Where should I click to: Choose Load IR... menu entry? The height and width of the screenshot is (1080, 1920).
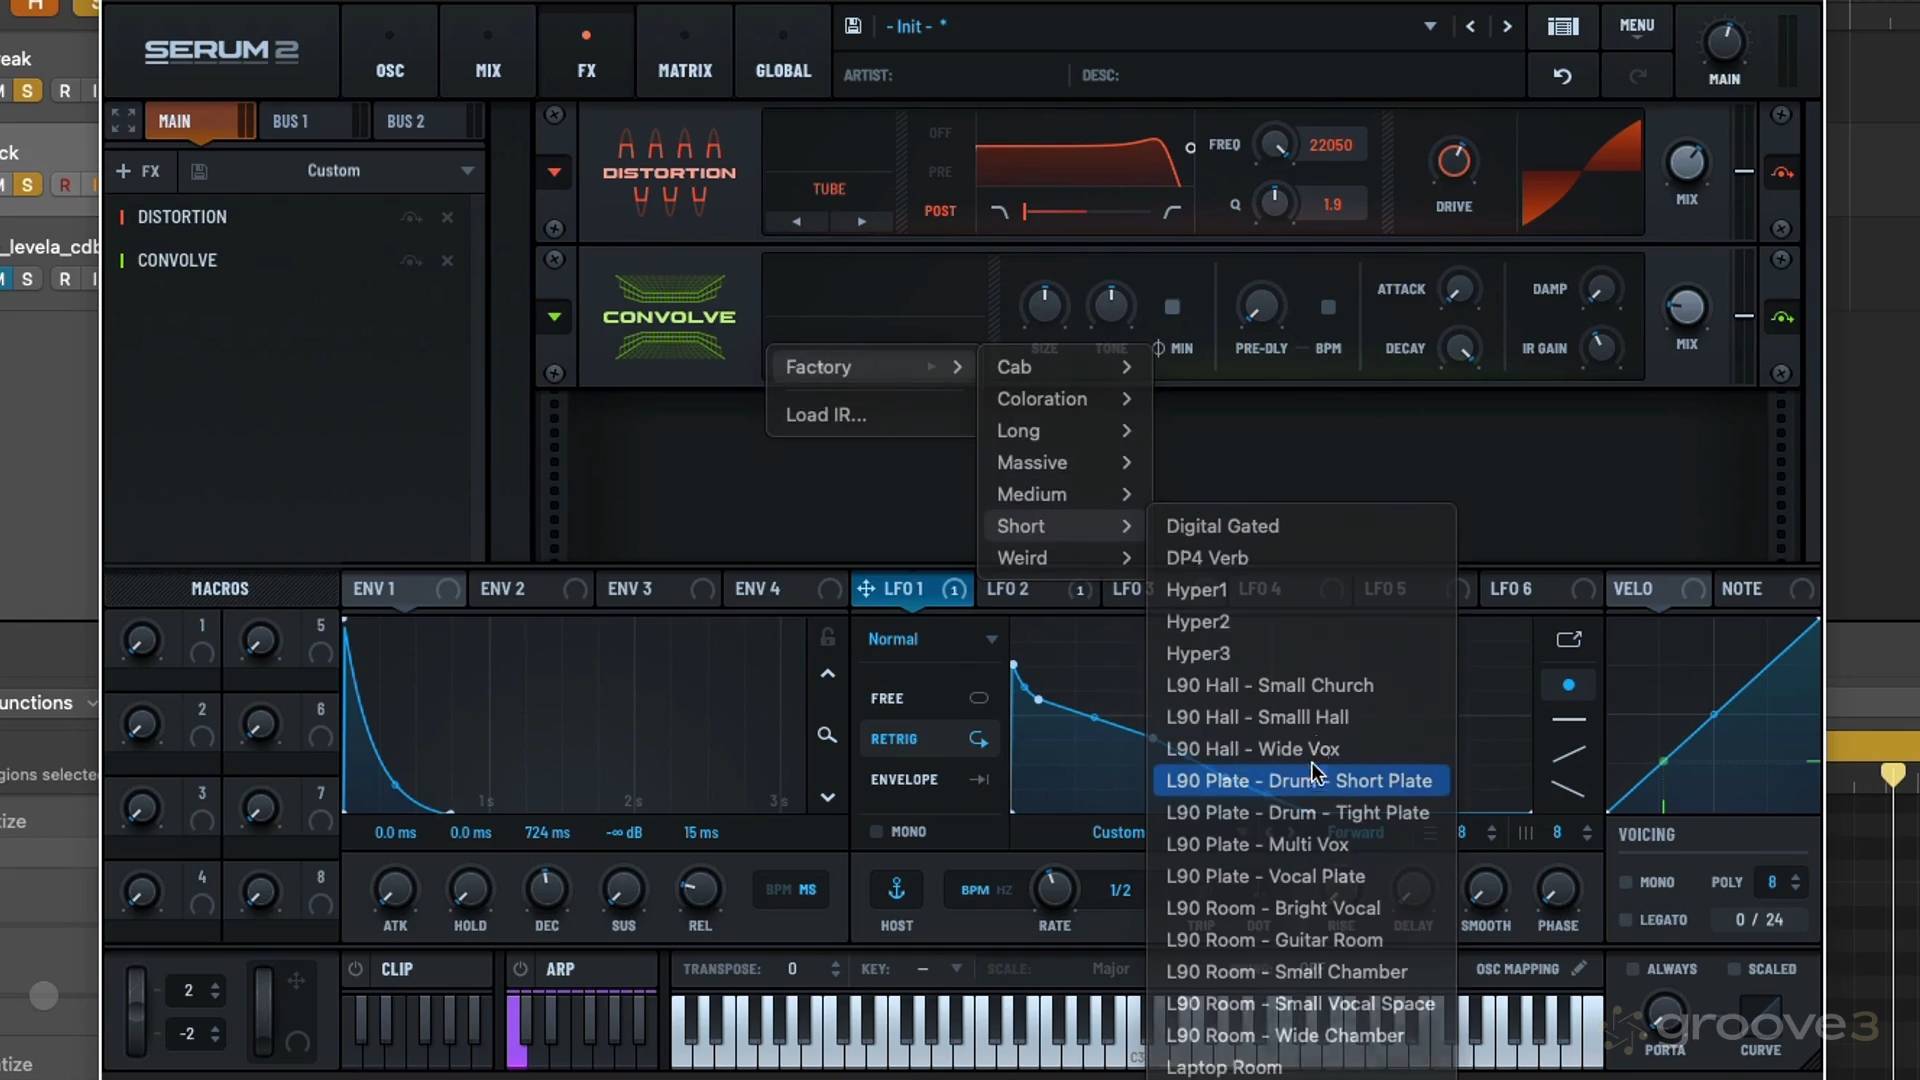click(x=826, y=415)
